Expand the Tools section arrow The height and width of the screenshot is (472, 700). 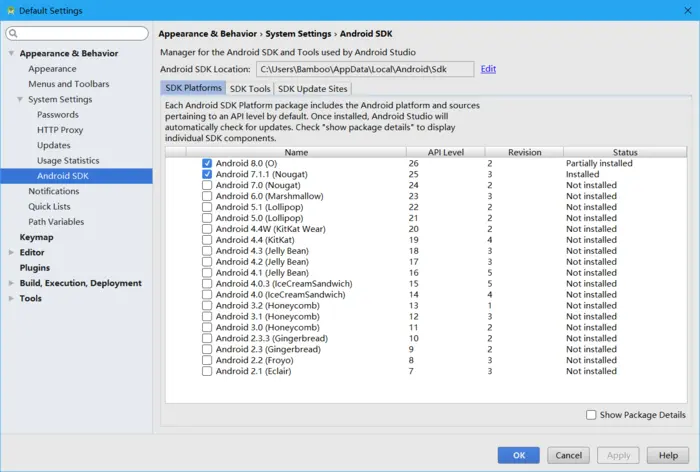[x=11, y=298]
